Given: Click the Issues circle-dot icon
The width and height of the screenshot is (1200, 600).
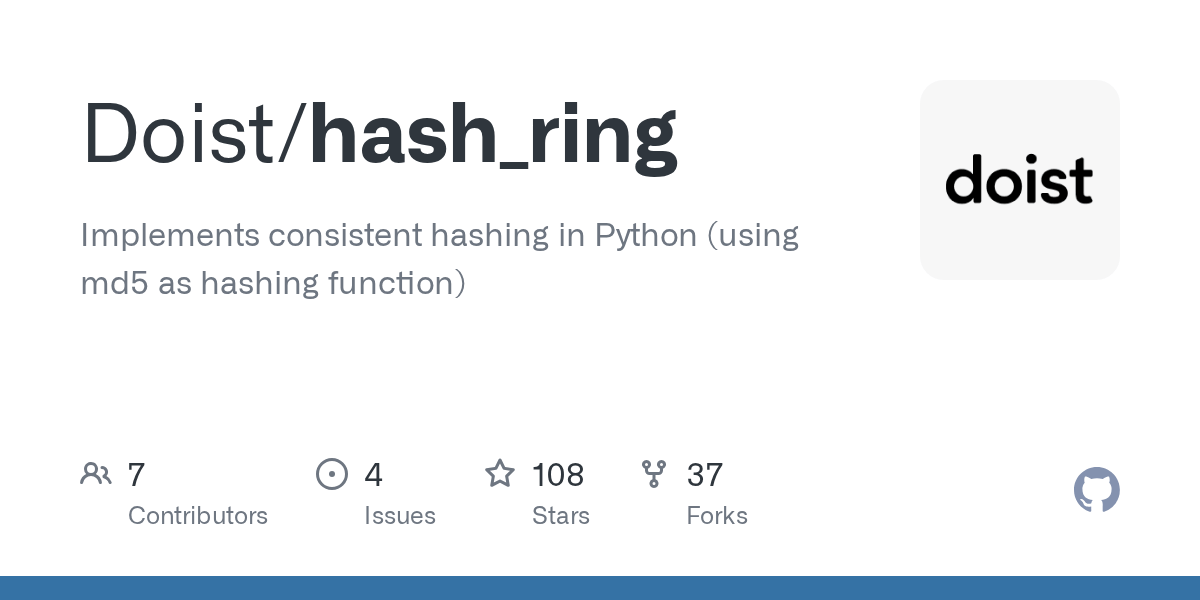Looking at the screenshot, I should (332, 474).
